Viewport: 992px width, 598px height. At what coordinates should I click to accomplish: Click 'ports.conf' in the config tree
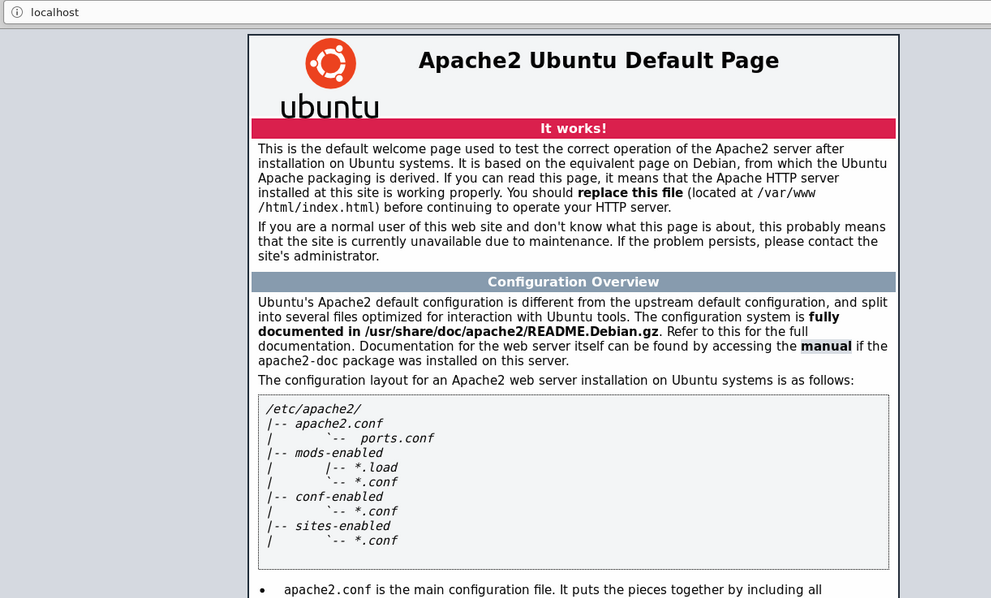(397, 439)
